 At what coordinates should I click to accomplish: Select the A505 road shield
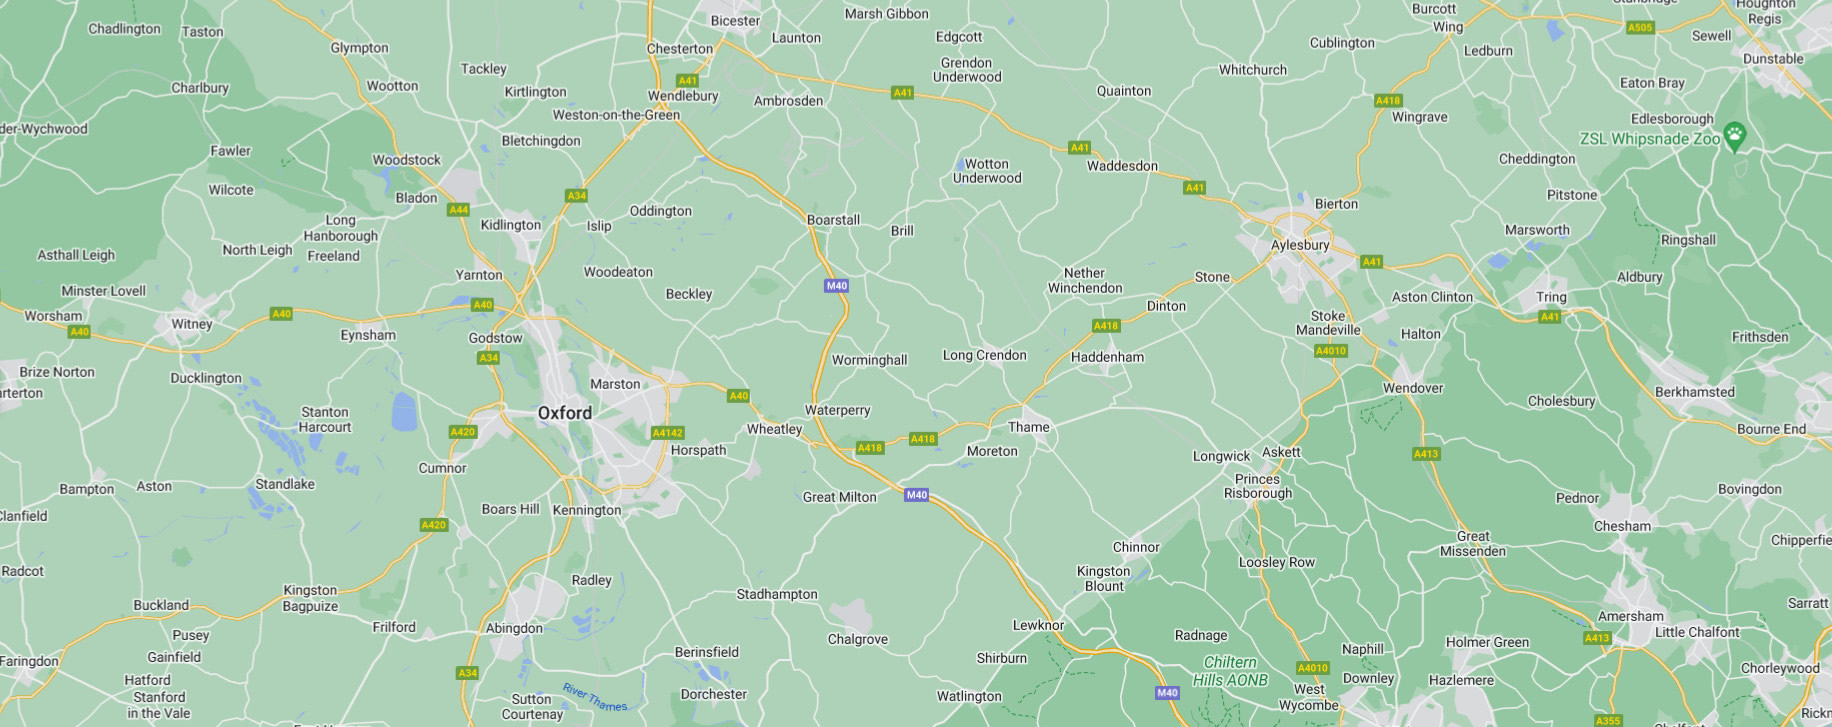1640,27
